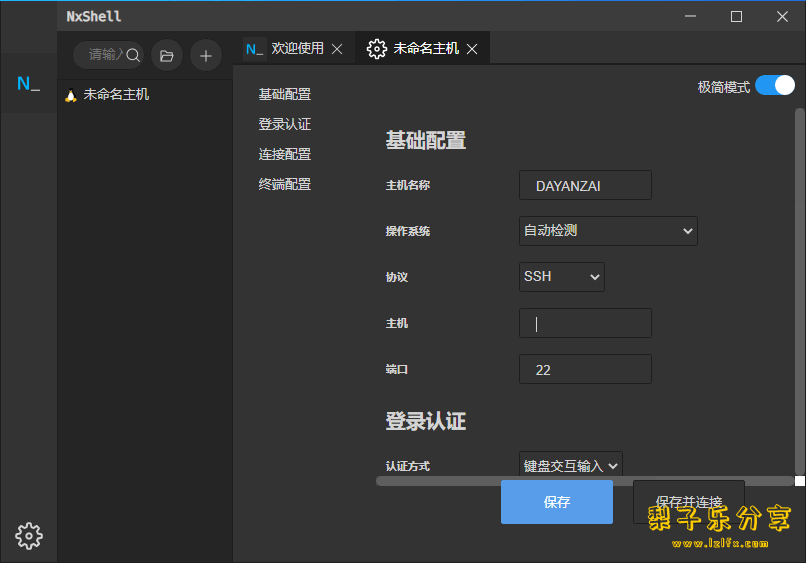Add a new host with the plus button

pyautogui.click(x=206, y=56)
